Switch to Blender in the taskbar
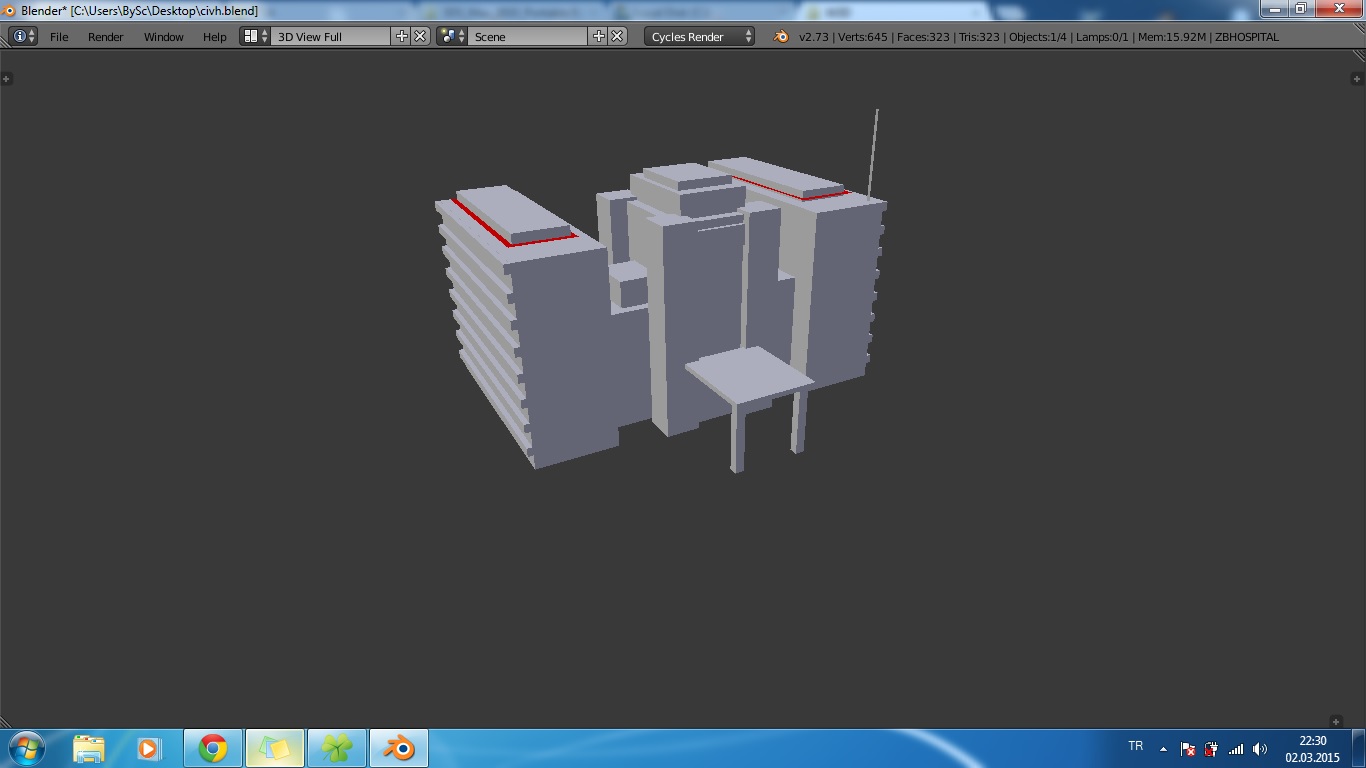This screenshot has height=768, width=1366. point(399,748)
